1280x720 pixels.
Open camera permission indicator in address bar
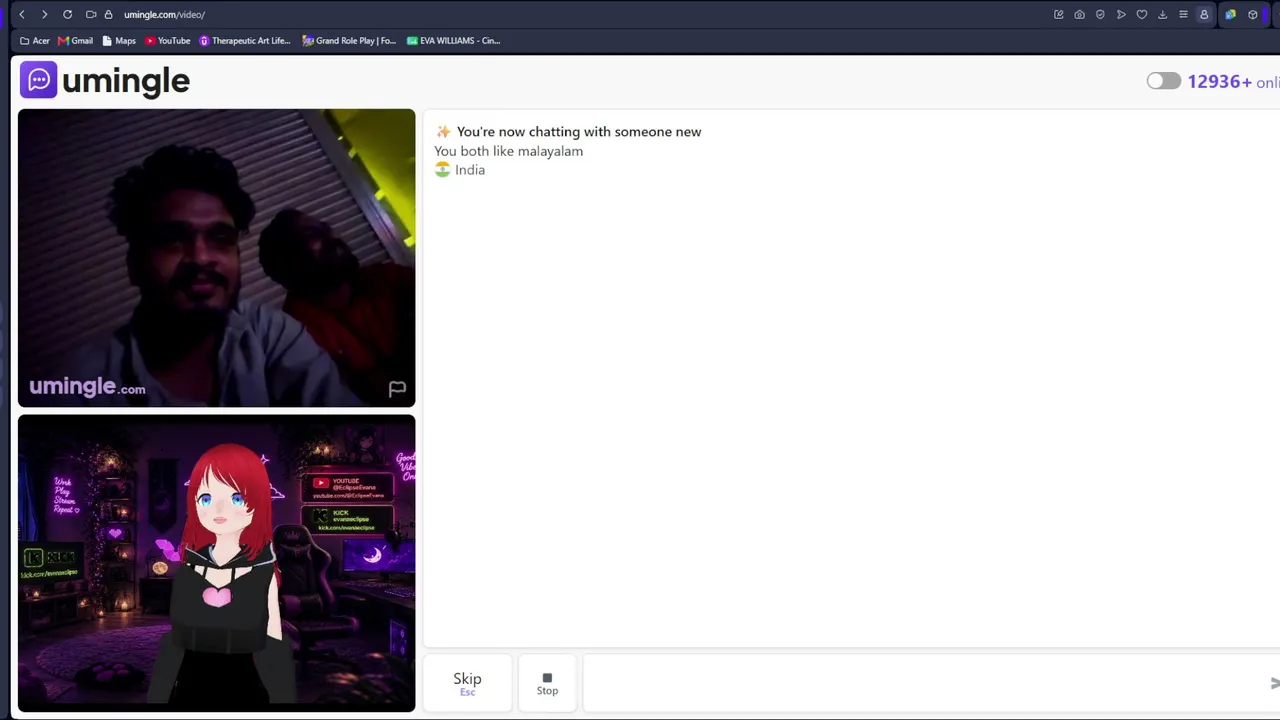(91, 14)
